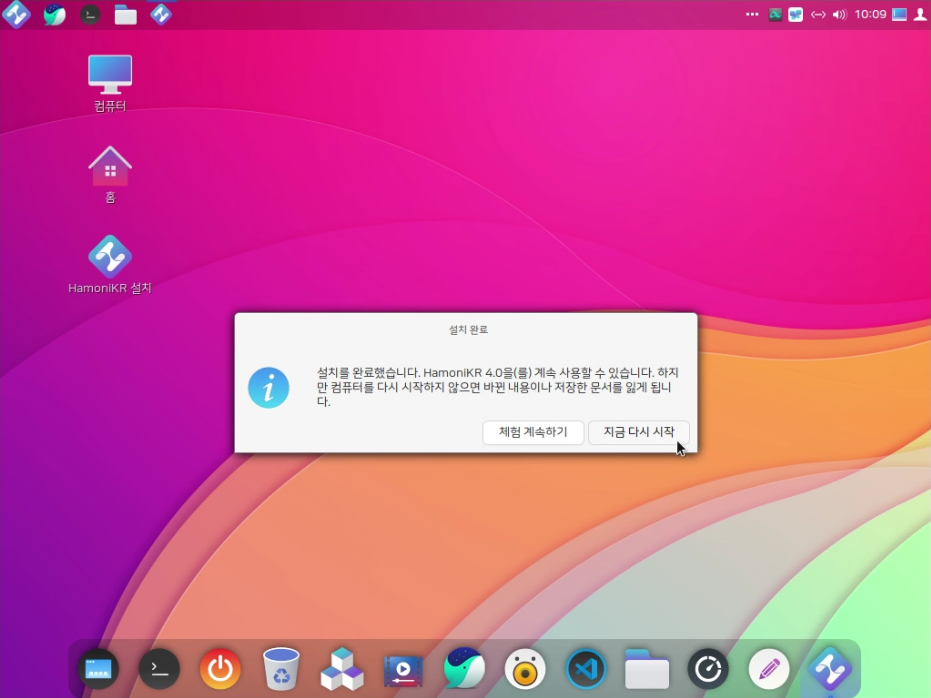Open the volume control in system tray

[x=839, y=15]
